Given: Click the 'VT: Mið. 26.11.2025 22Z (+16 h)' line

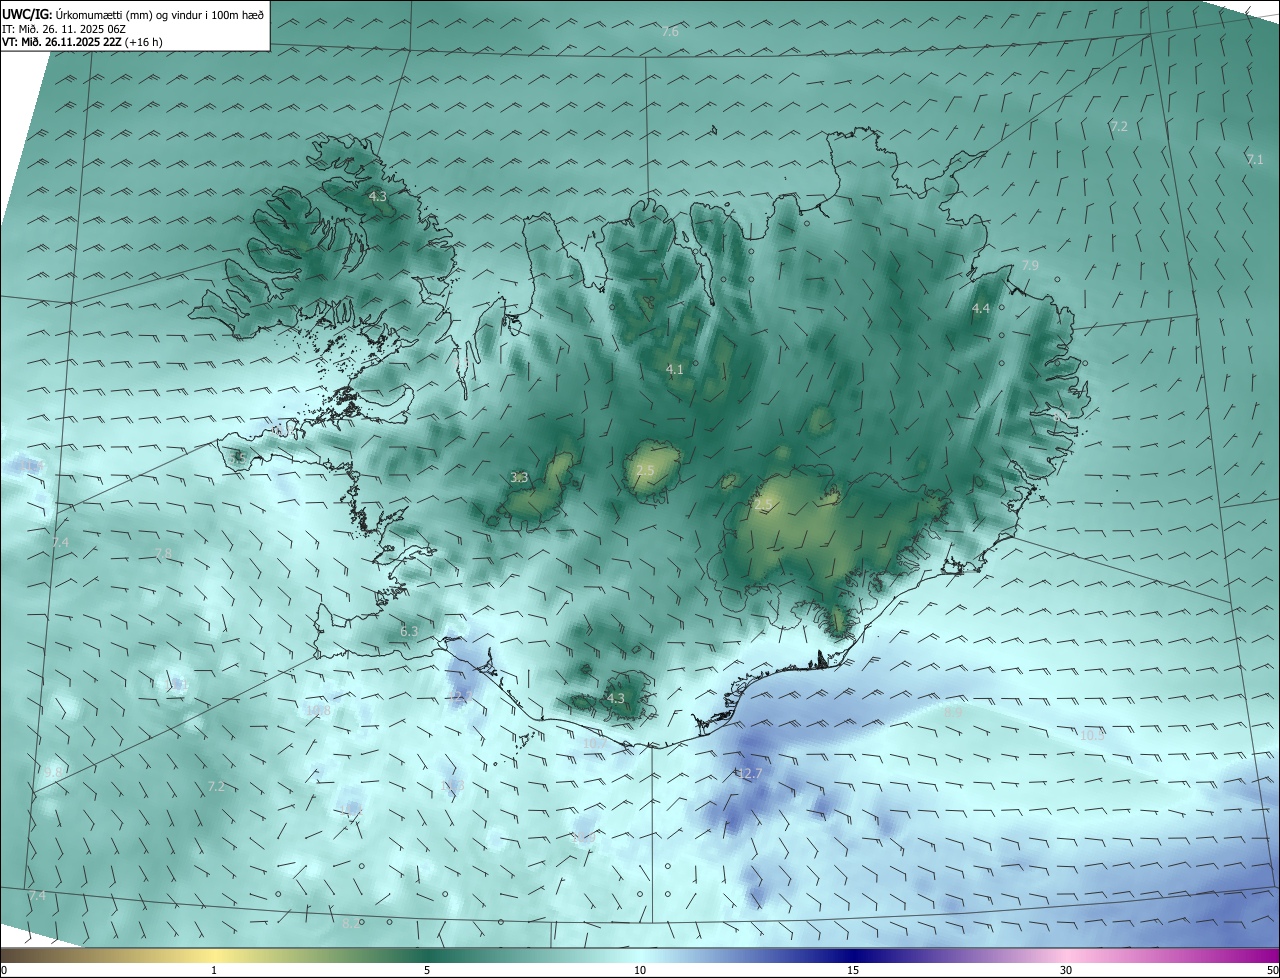Looking at the screenshot, I should point(82,42).
